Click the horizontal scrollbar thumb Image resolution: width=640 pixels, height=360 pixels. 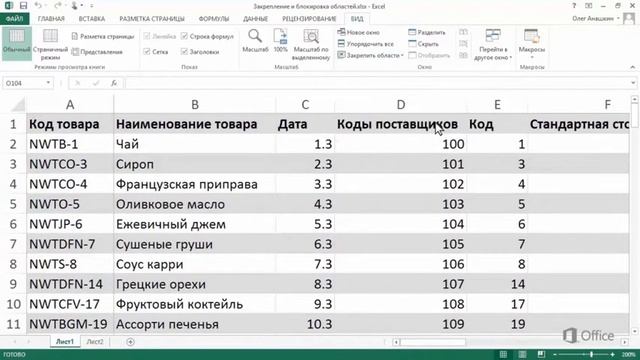coord(433,342)
